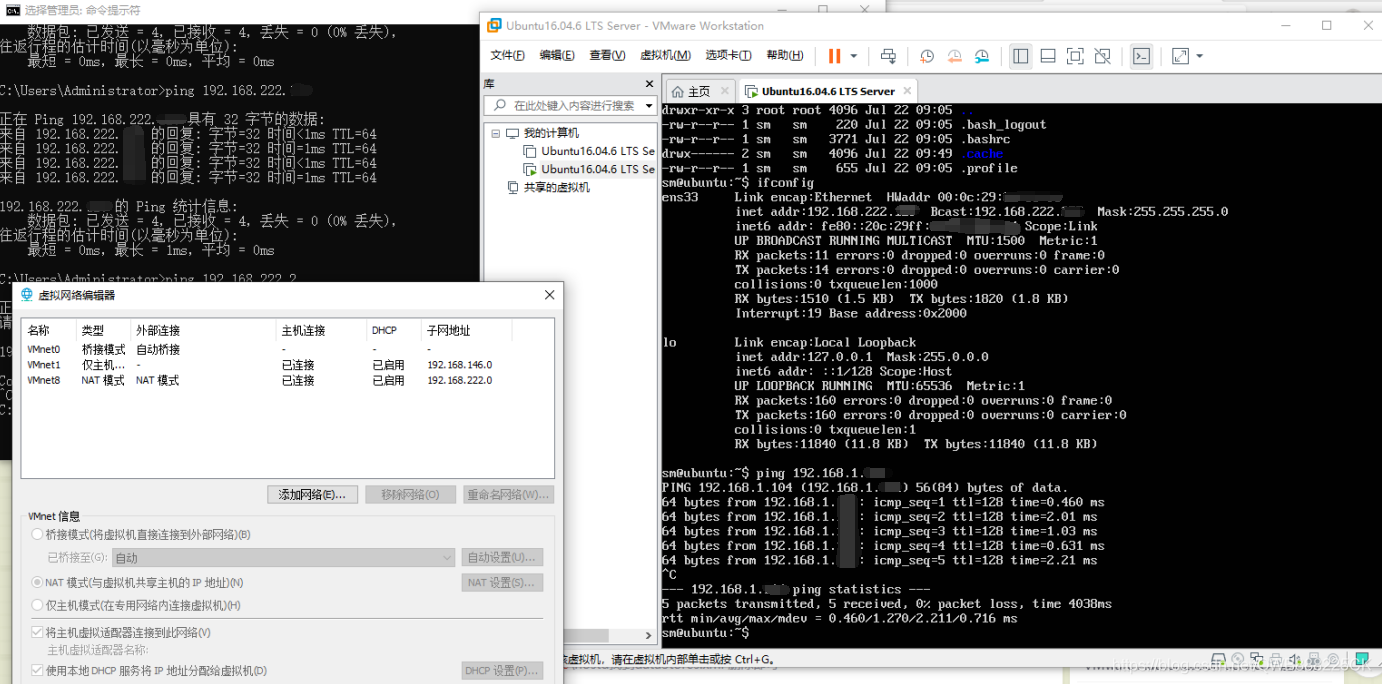Click the Unity mode toolbar icon
Viewport: 1382px width, 684px height.
[1102, 56]
